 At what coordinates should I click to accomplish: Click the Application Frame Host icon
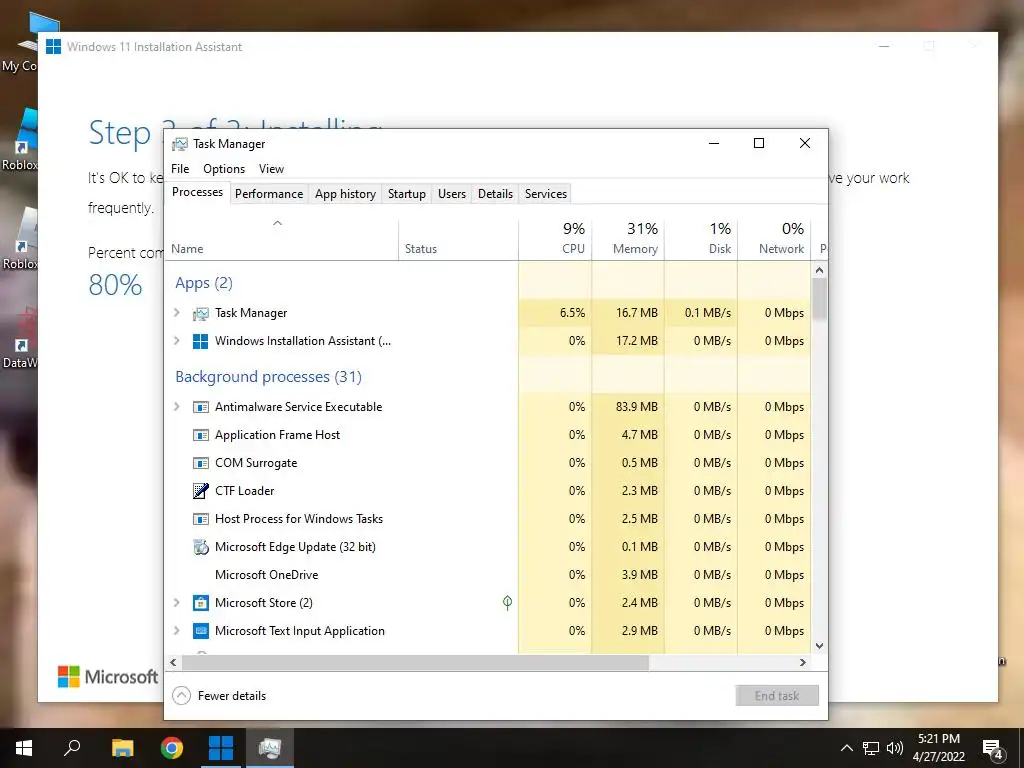pyautogui.click(x=200, y=435)
